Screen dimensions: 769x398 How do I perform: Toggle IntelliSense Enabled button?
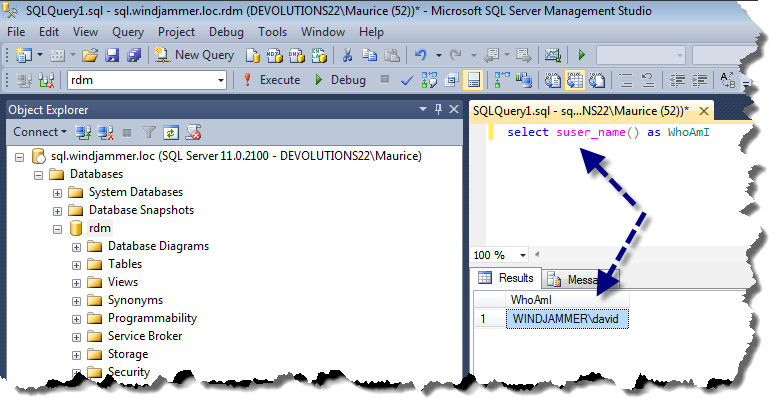click(x=473, y=80)
